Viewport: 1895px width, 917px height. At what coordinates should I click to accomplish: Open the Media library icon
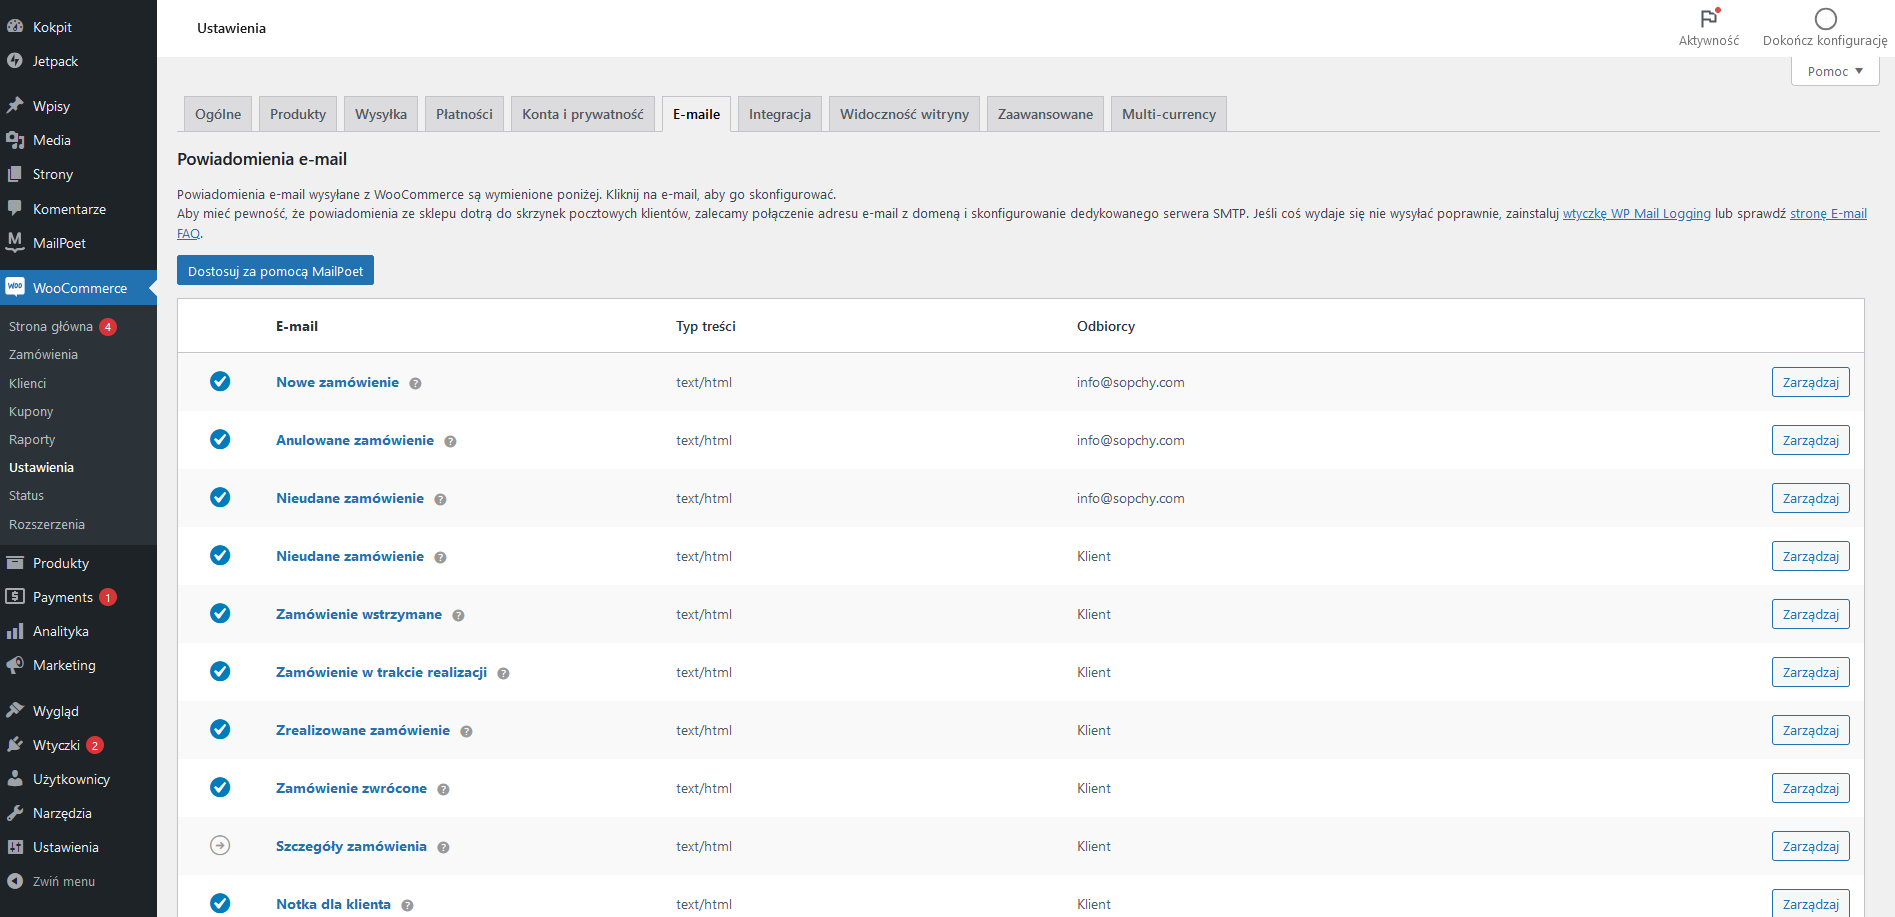coord(15,140)
